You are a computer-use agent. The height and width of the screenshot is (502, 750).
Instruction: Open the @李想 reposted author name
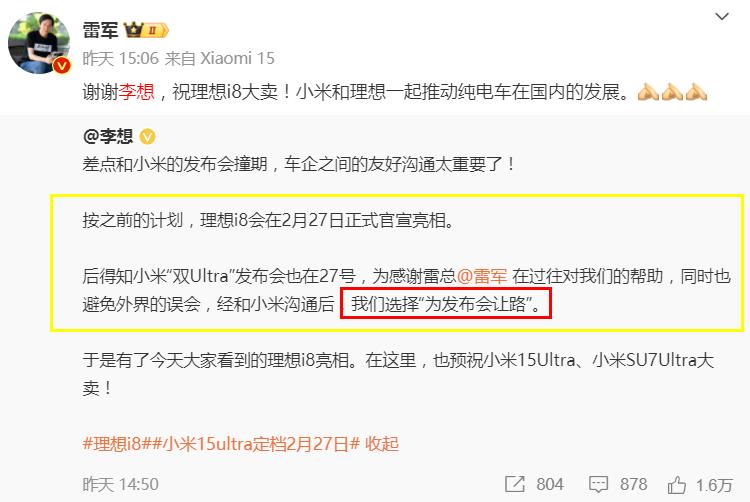tap(108, 137)
